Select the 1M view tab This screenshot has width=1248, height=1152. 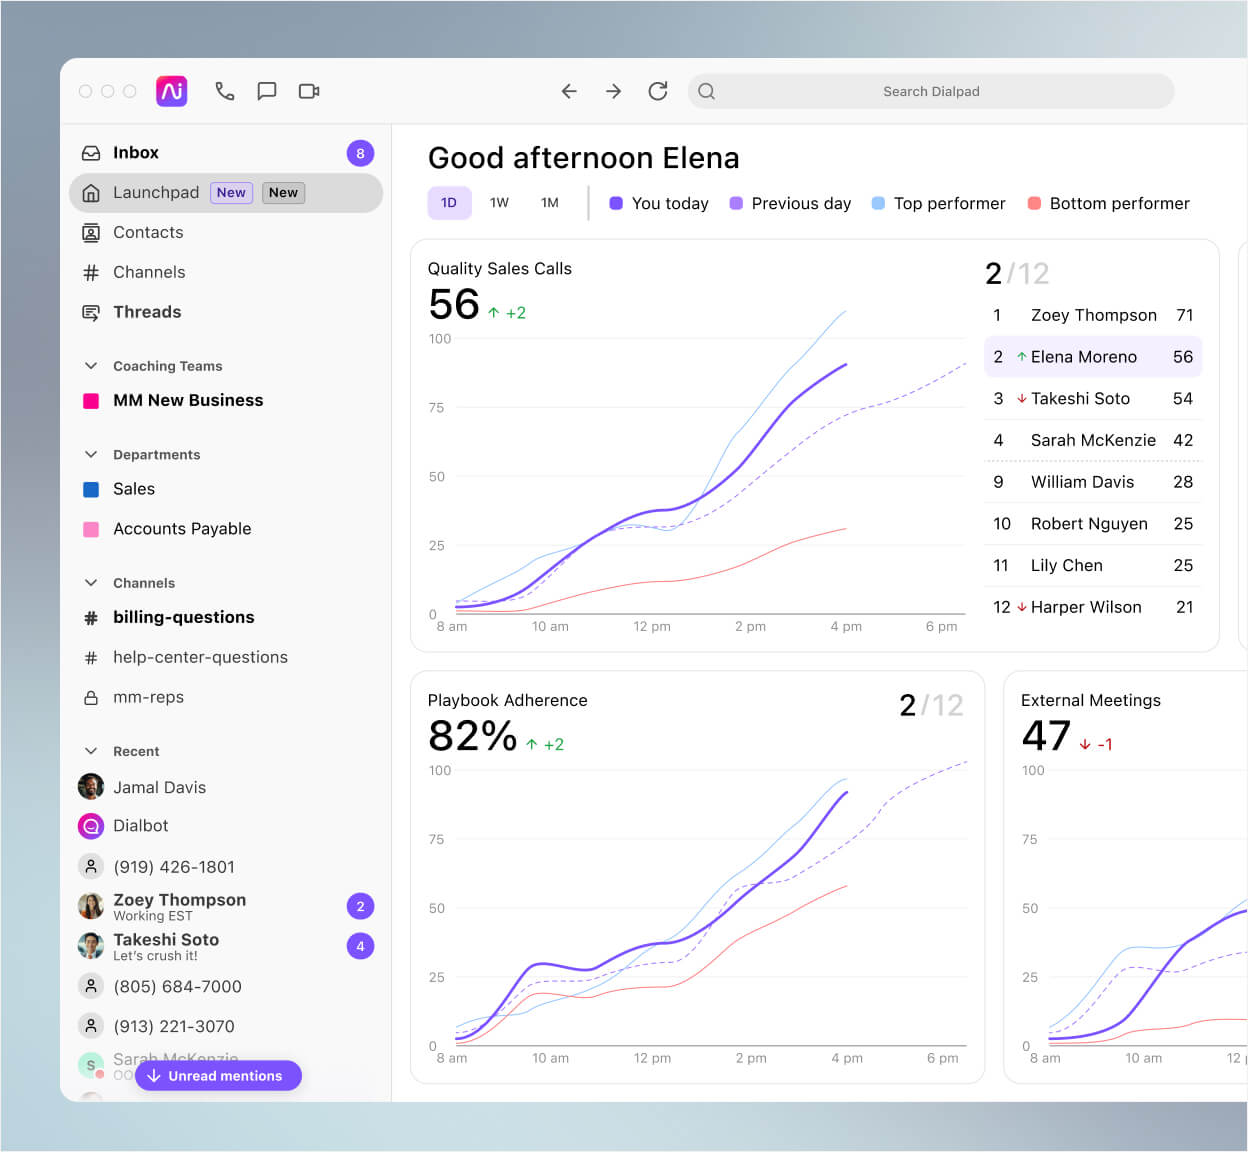click(549, 202)
